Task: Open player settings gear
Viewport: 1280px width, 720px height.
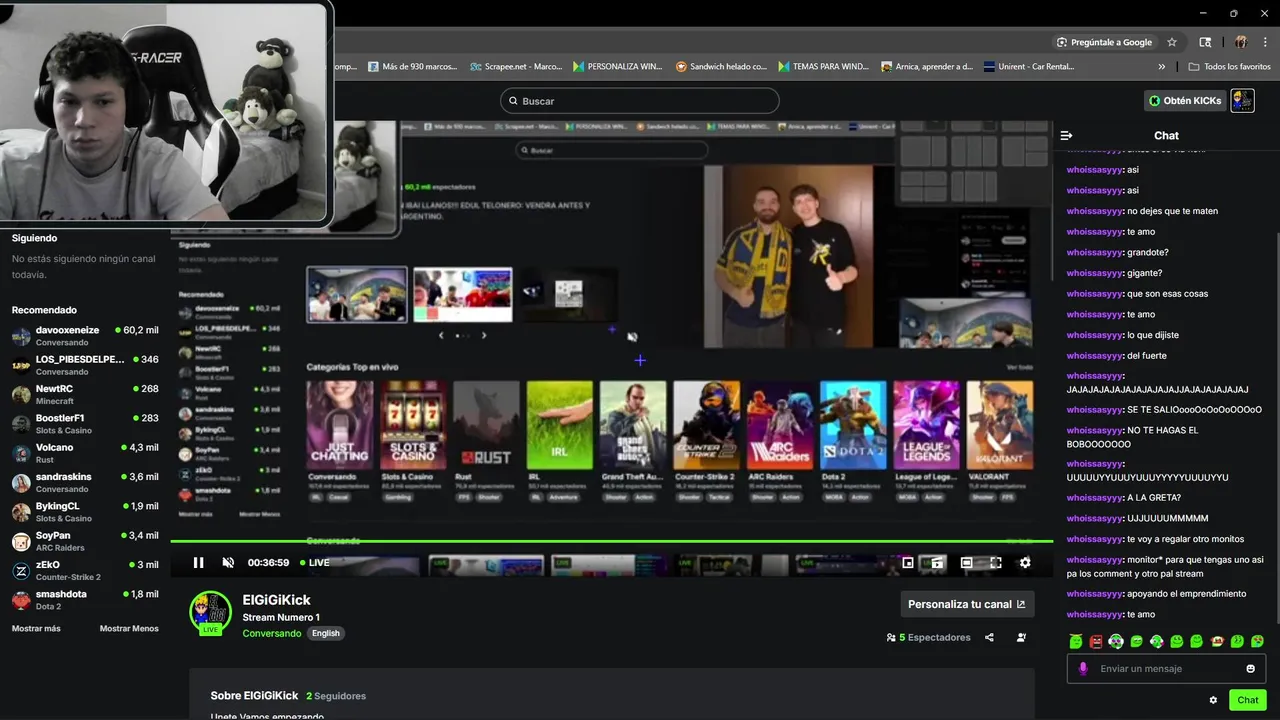Action: [1025, 563]
